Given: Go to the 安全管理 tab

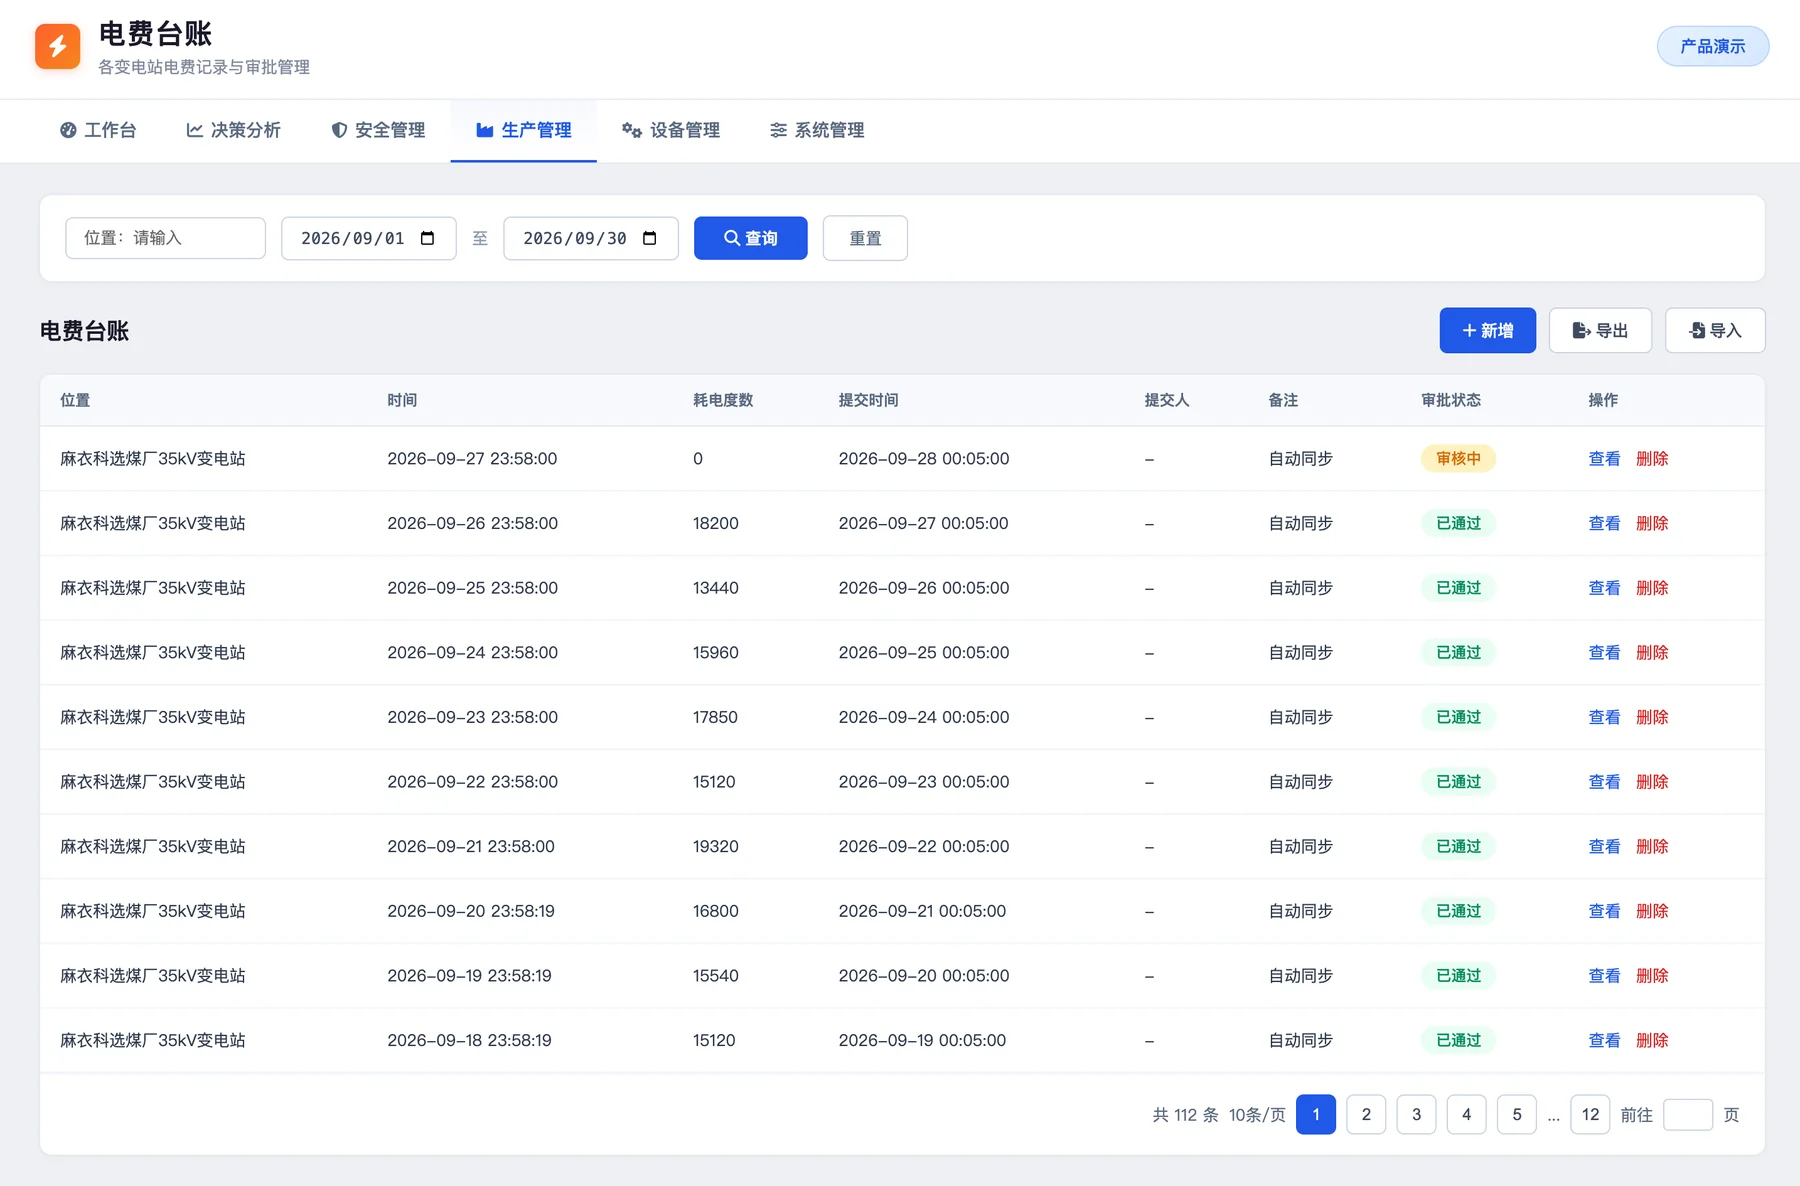Looking at the screenshot, I should click(378, 130).
